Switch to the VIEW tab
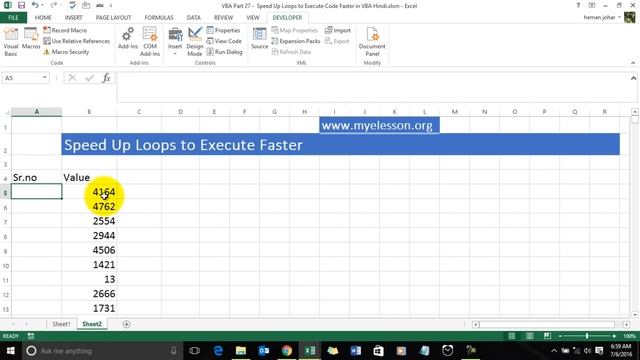 pos(253,18)
